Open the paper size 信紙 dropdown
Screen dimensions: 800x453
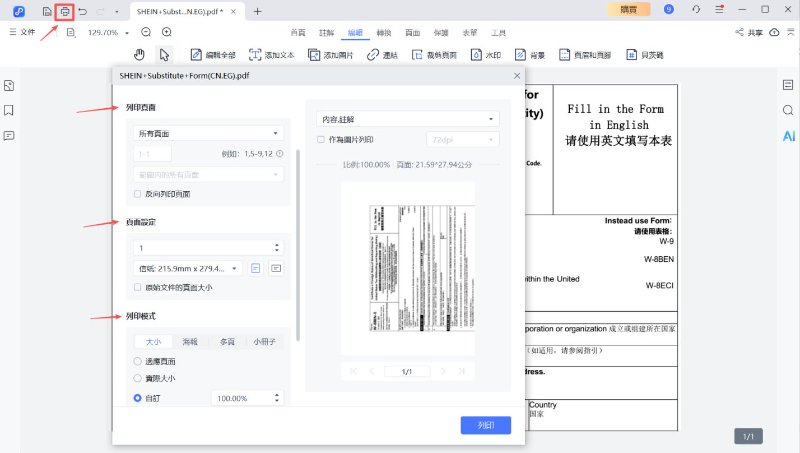[188, 268]
